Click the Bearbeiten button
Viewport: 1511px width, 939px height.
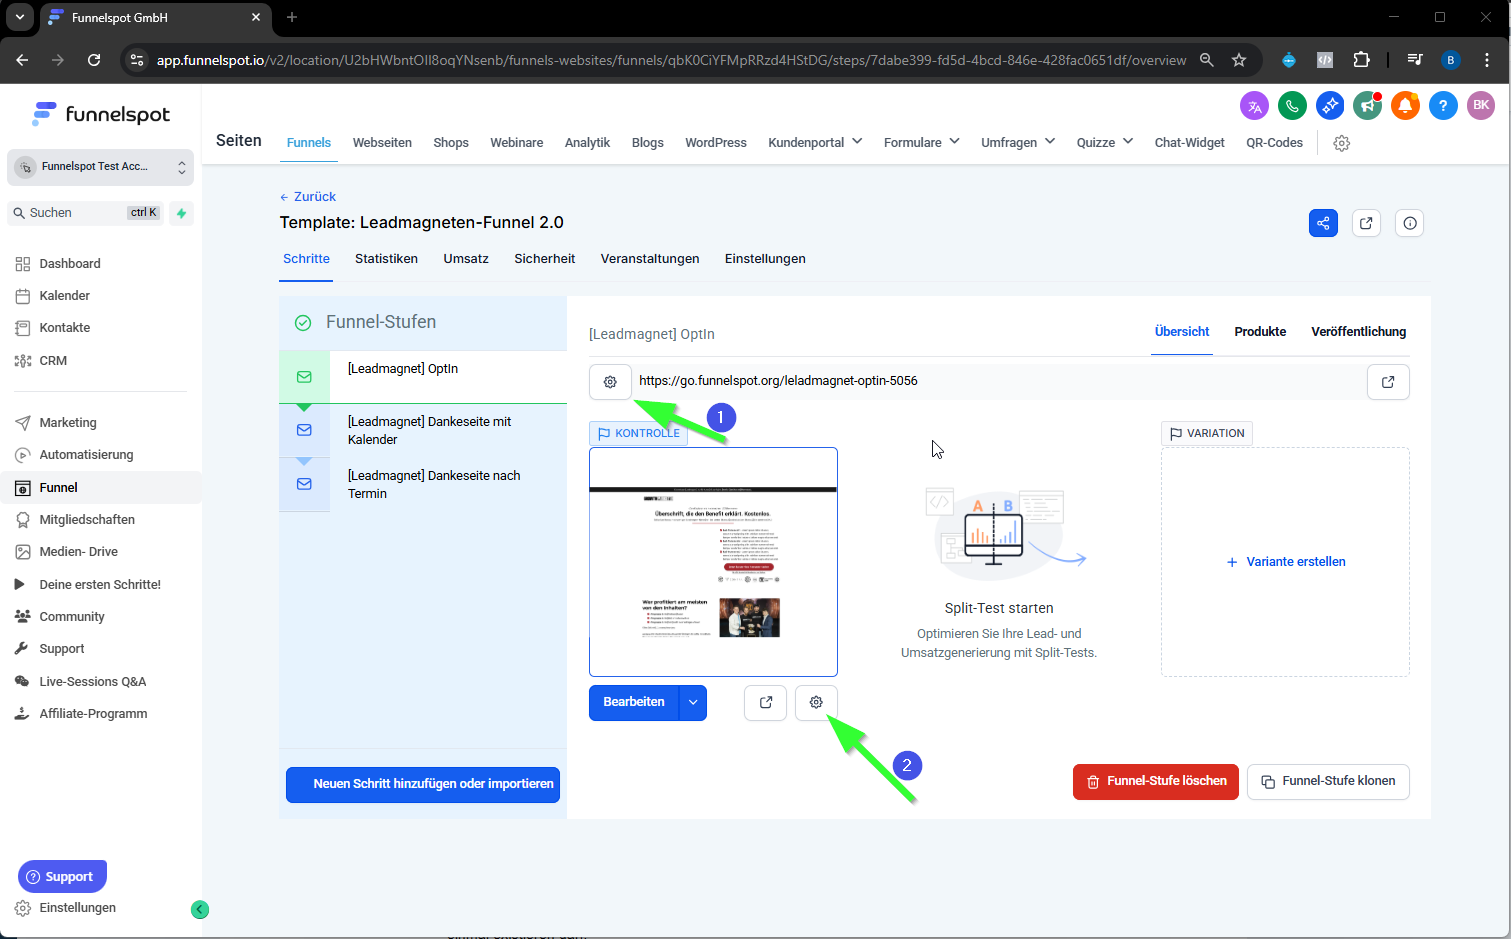[x=634, y=702]
